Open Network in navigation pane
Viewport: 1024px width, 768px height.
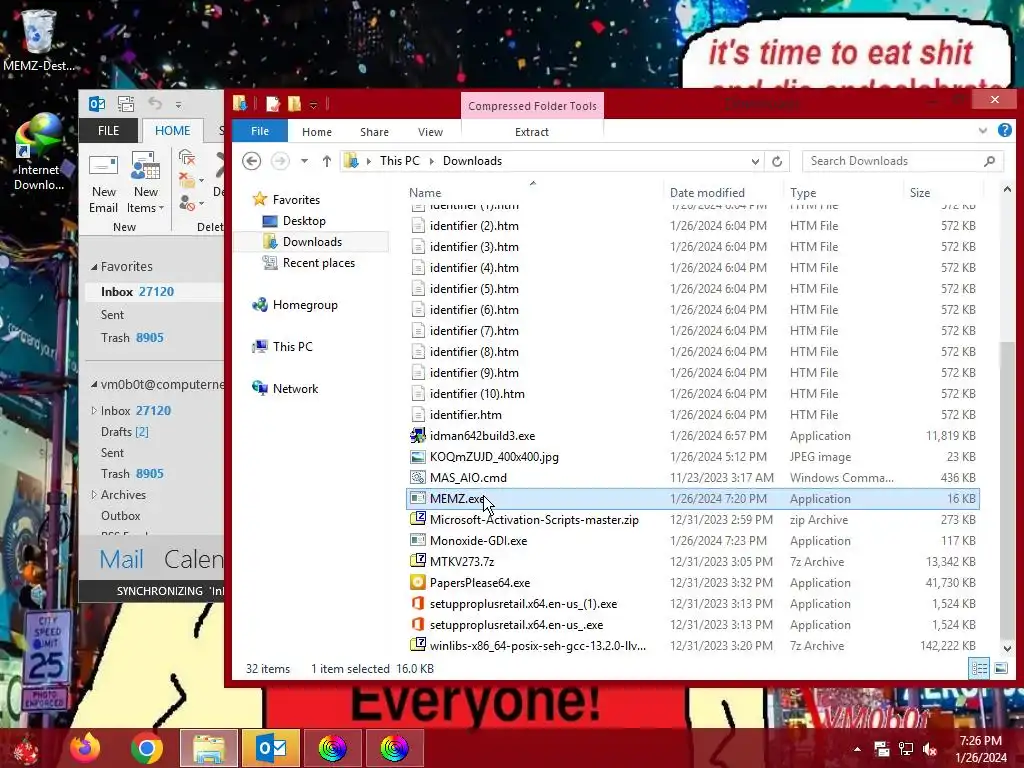click(295, 389)
